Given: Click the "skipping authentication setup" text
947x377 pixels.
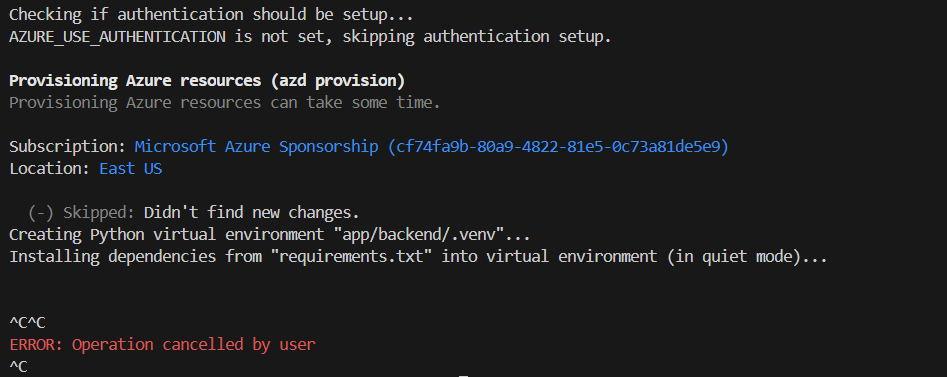Looking at the screenshot, I should [477, 37].
